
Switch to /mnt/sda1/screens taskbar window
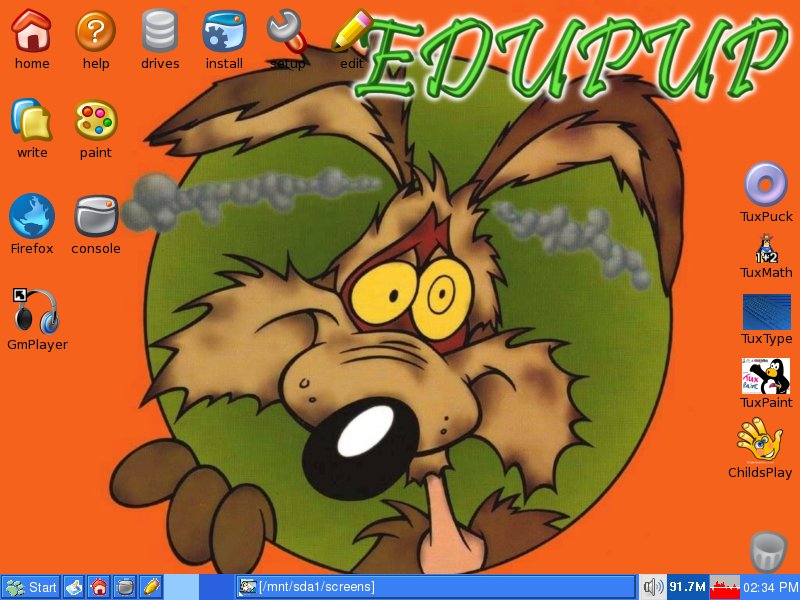pyautogui.click(x=435, y=587)
